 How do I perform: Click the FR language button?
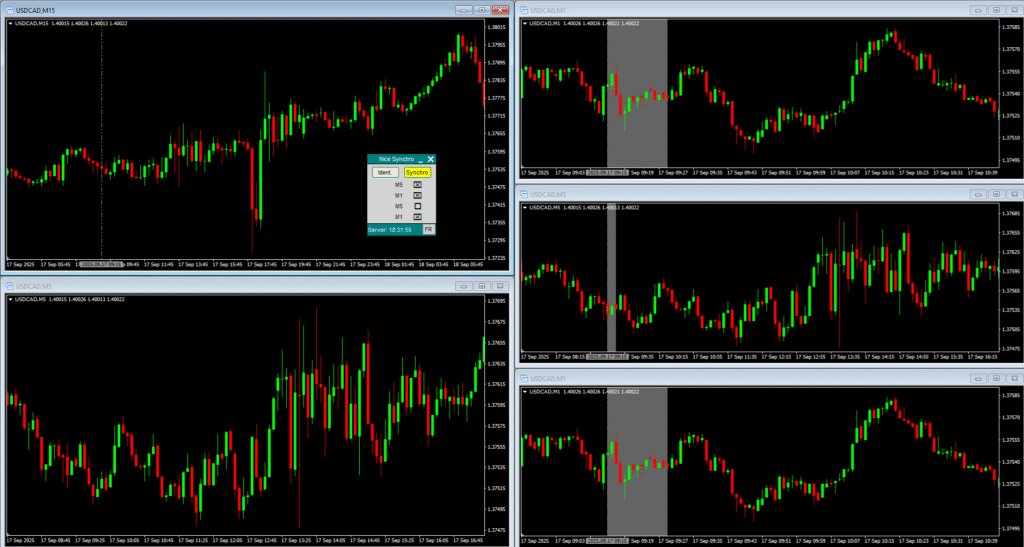428,229
